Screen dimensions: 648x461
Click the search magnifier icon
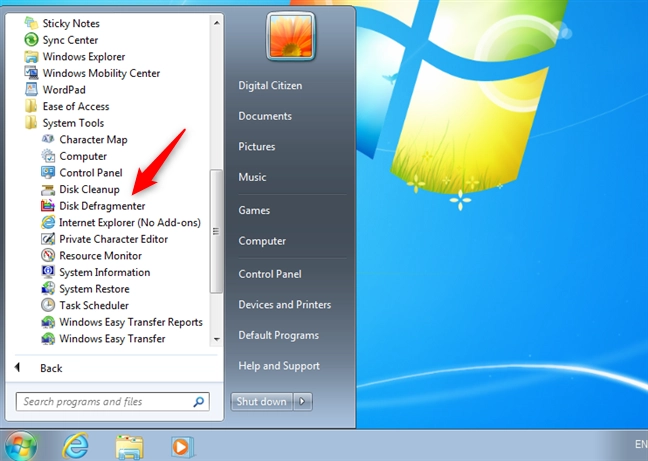[199, 402]
